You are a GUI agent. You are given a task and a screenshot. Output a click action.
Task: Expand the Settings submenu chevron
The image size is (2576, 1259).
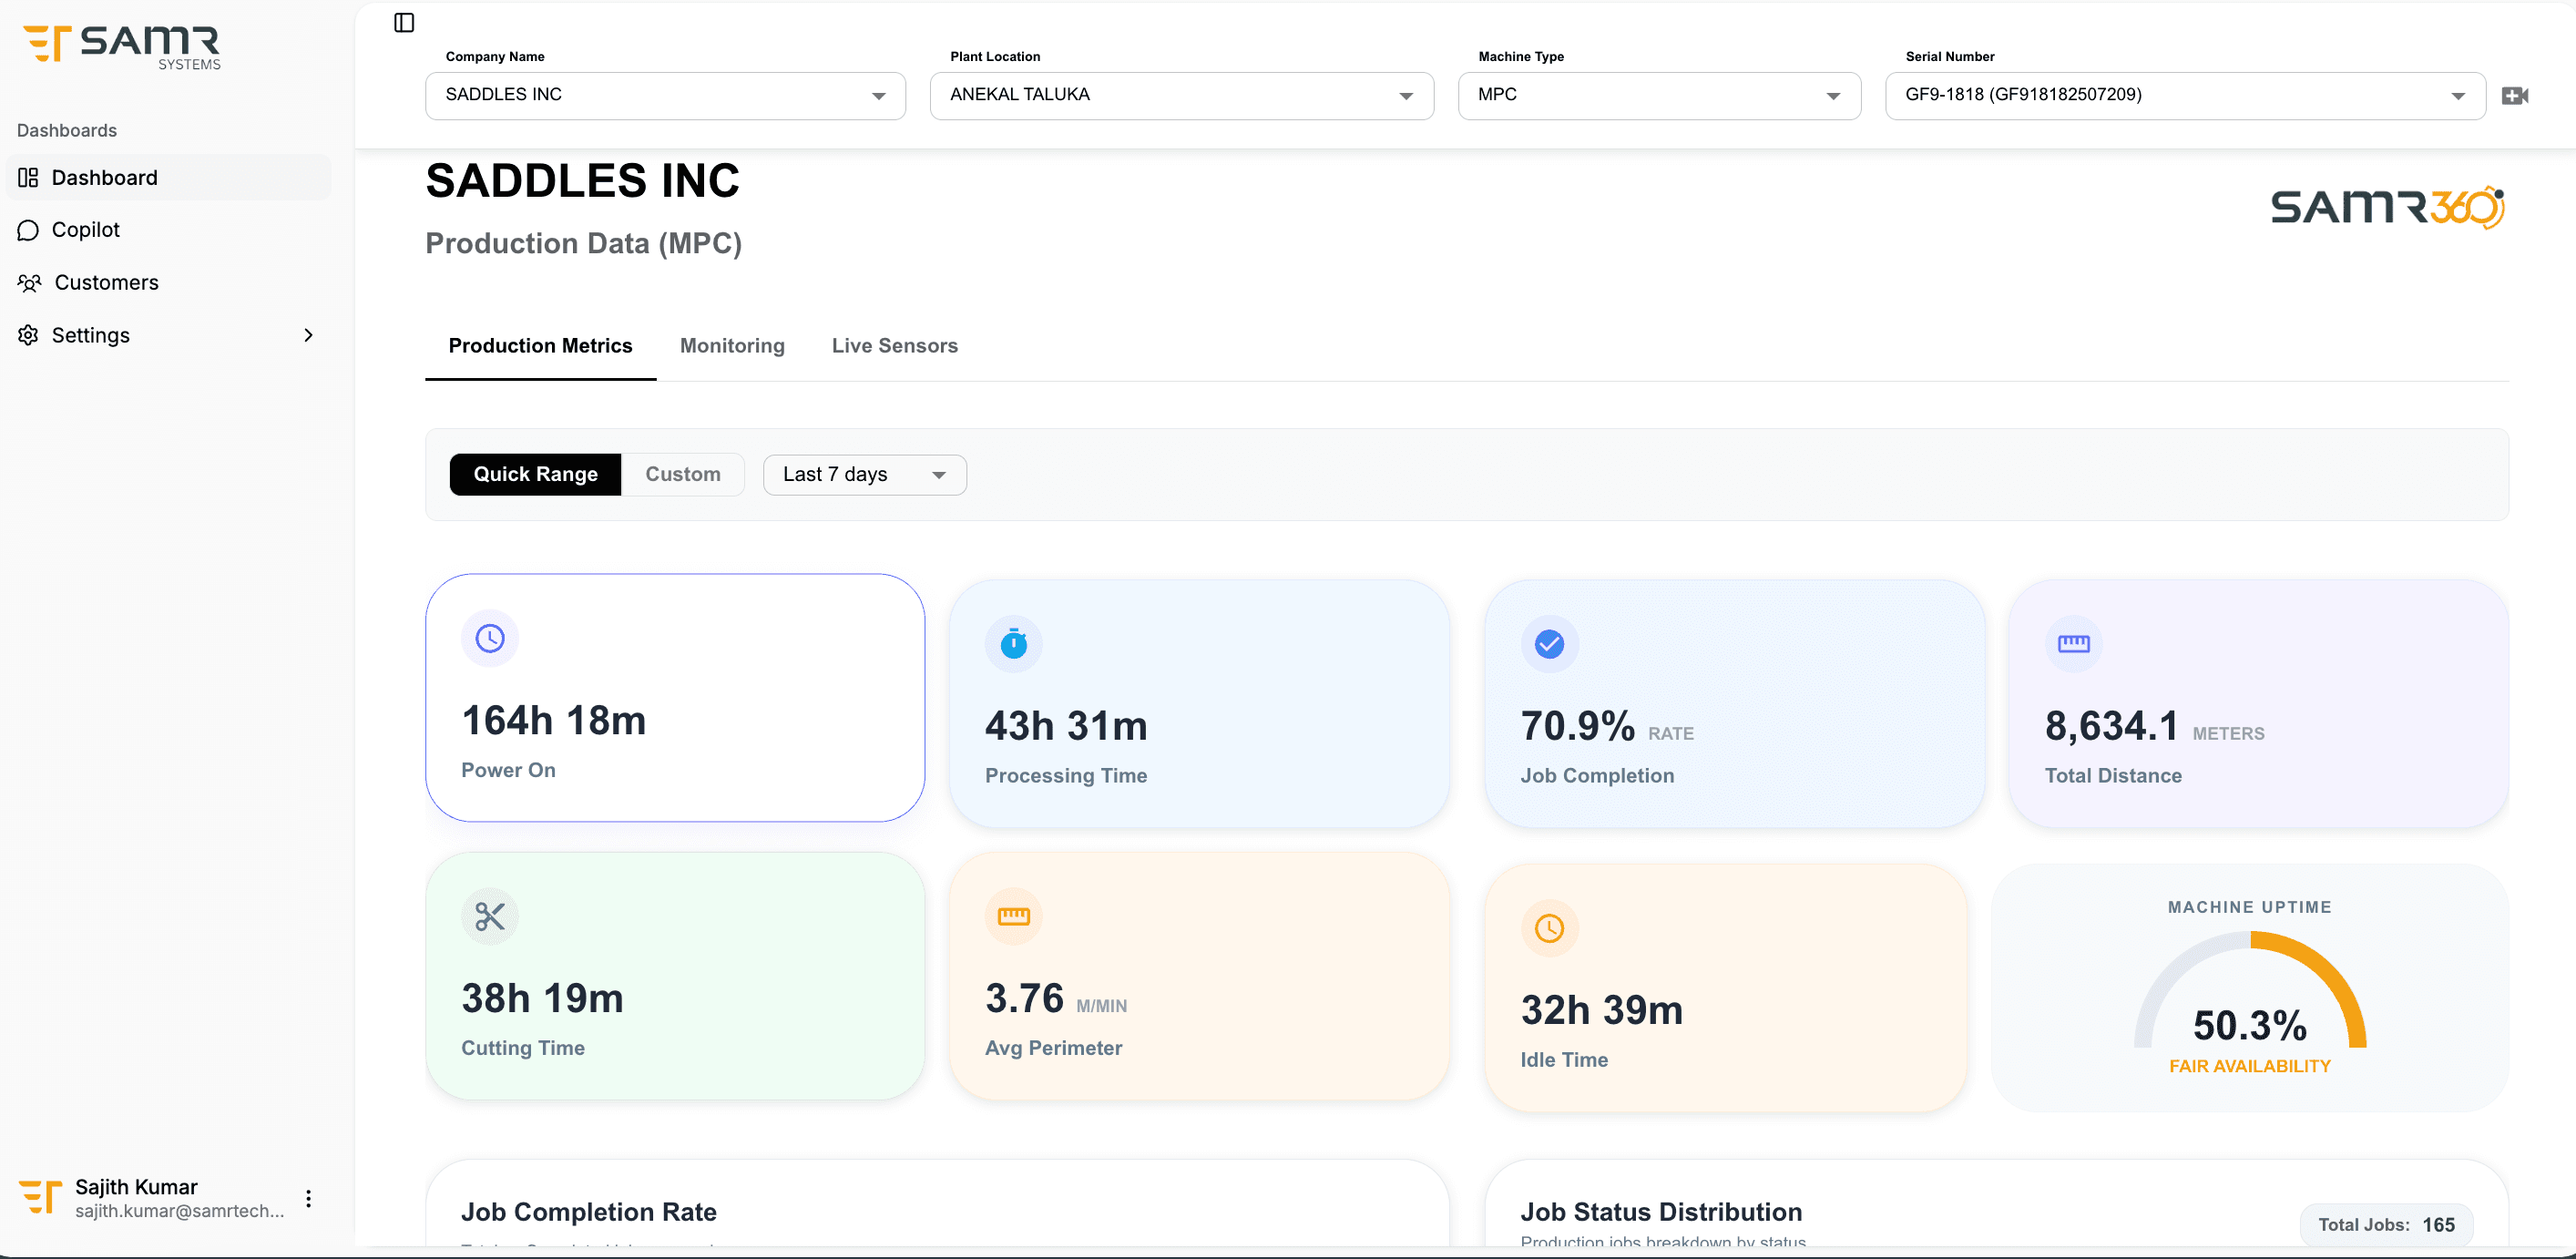[308, 335]
